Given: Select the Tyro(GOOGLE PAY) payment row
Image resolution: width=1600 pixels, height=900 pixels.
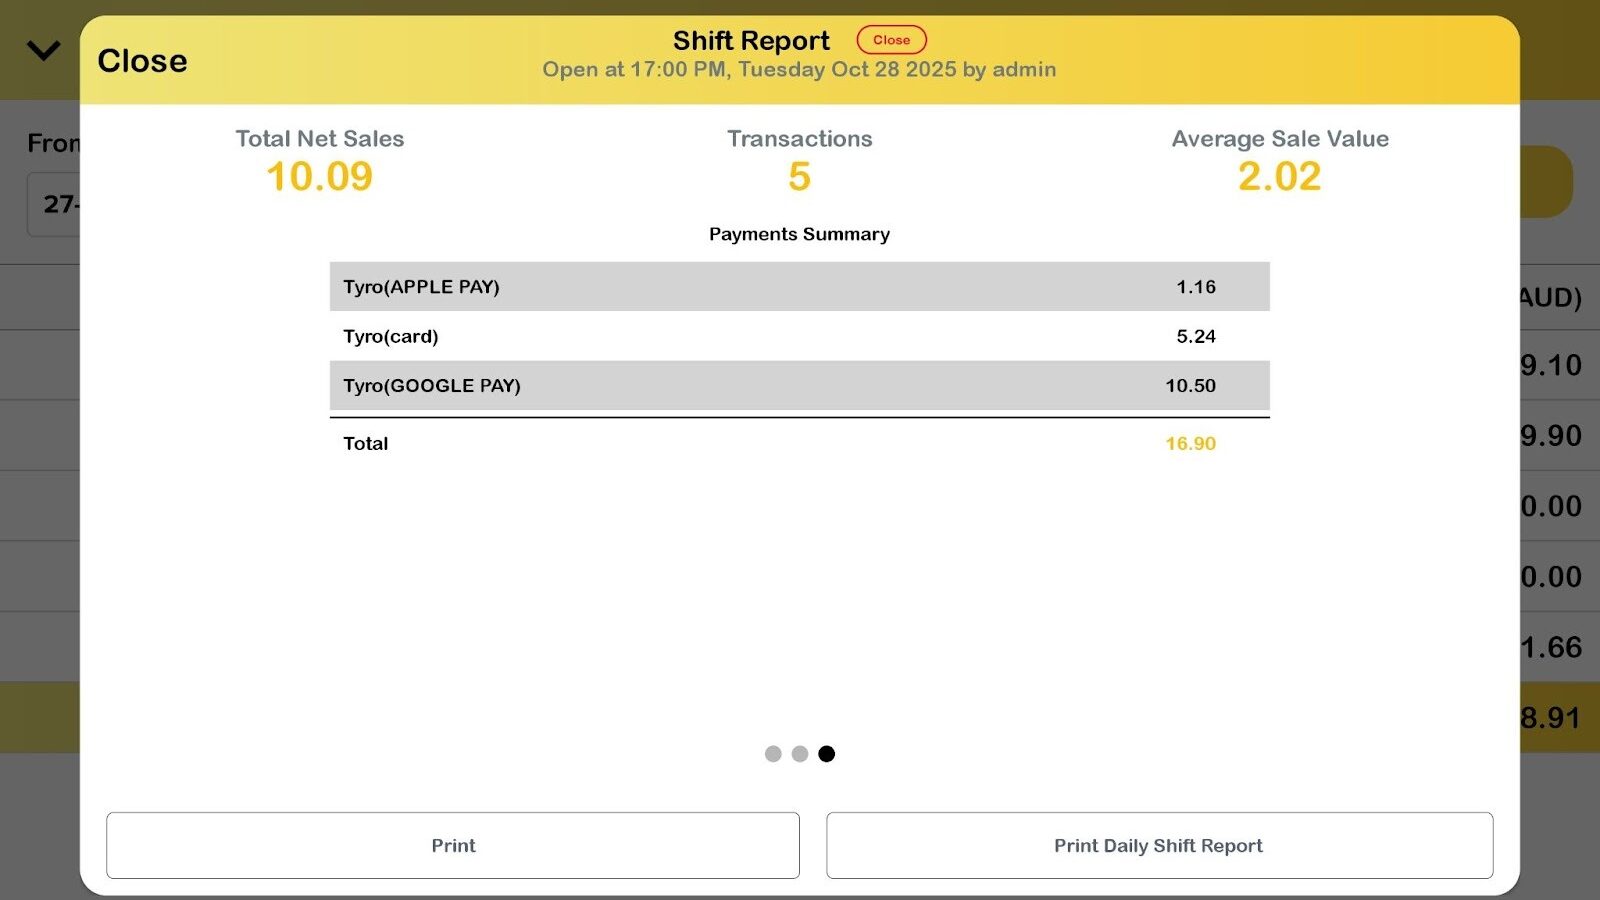Looking at the screenshot, I should coord(799,386).
